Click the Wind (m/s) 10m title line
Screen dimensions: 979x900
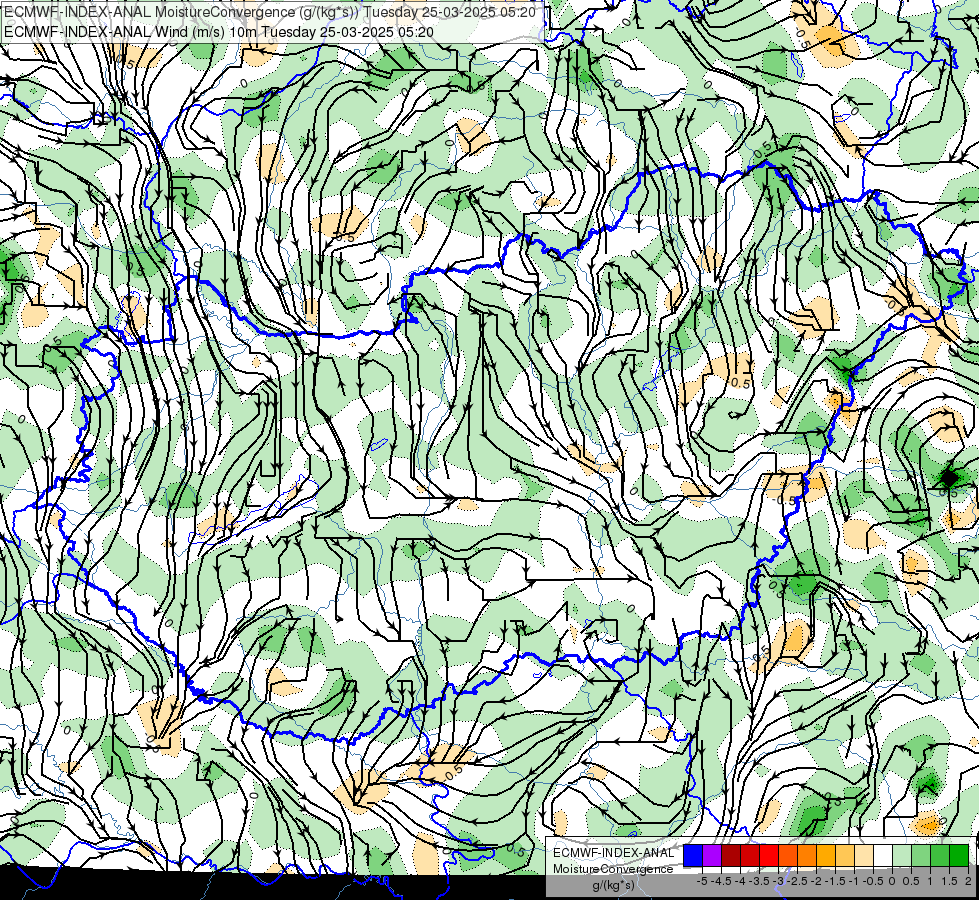click(x=219, y=32)
